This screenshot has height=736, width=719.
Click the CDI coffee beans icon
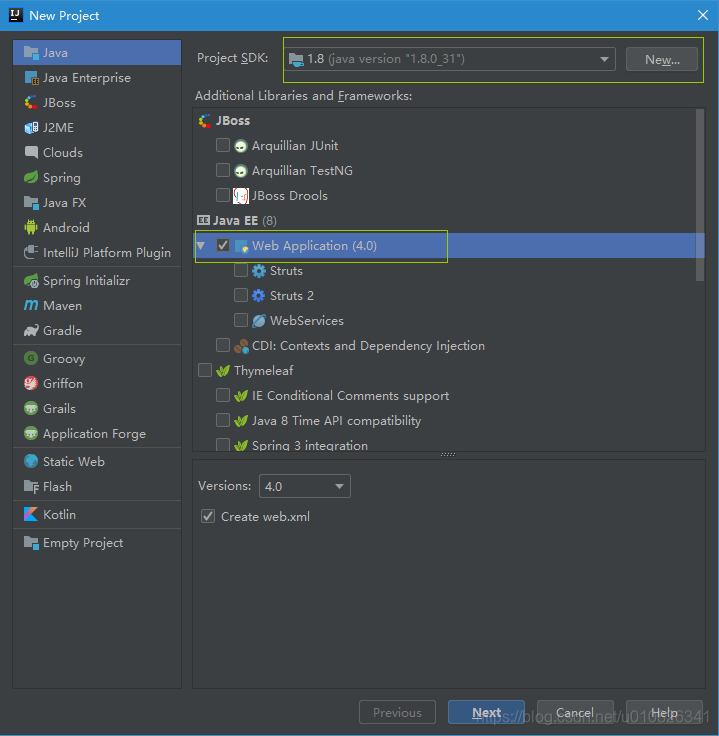(x=241, y=346)
